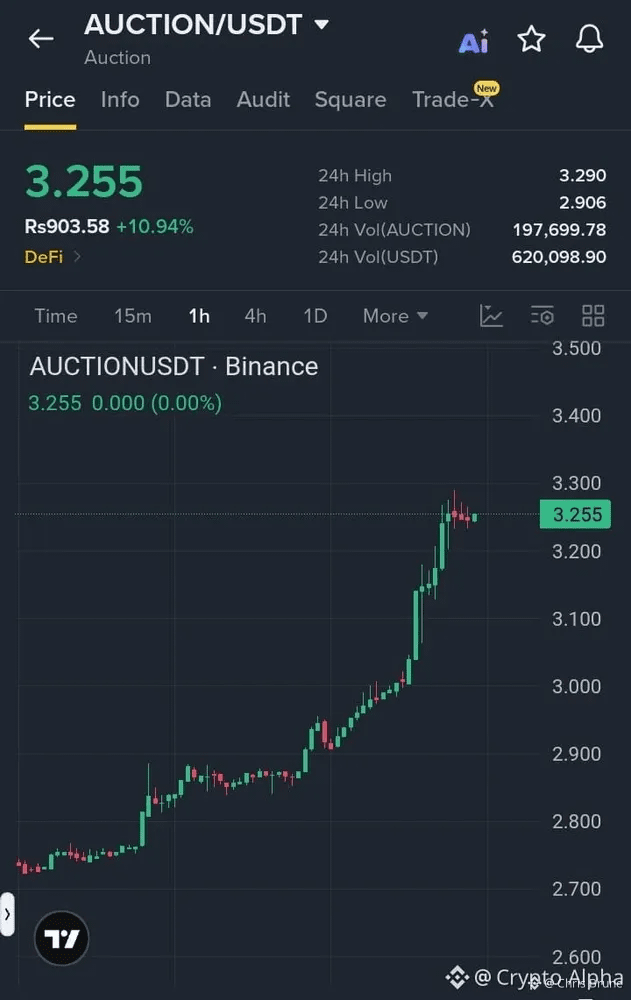This screenshot has width=631, height=1000.
Task: Click the large 3.255 price value
Action: pos(84,182)
